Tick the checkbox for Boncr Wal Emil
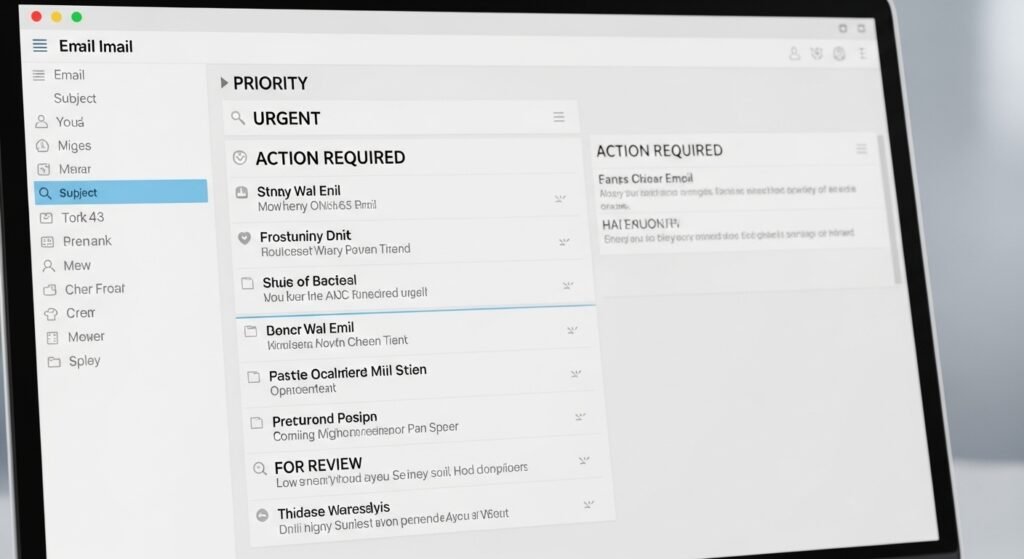 251,331
